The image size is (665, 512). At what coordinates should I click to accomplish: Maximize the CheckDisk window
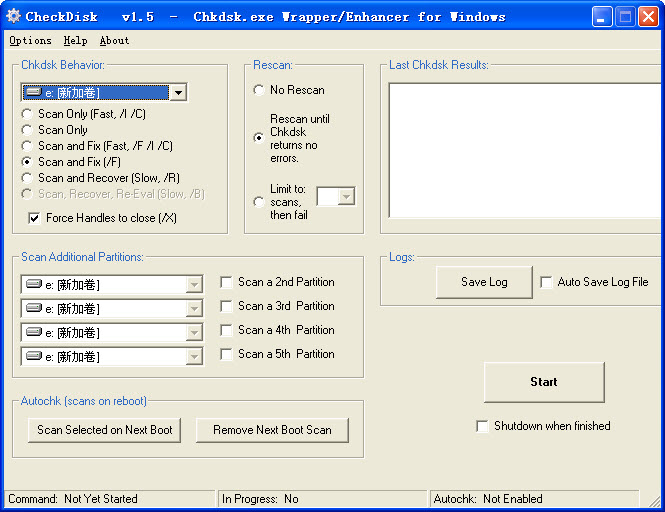pos(625,16)
